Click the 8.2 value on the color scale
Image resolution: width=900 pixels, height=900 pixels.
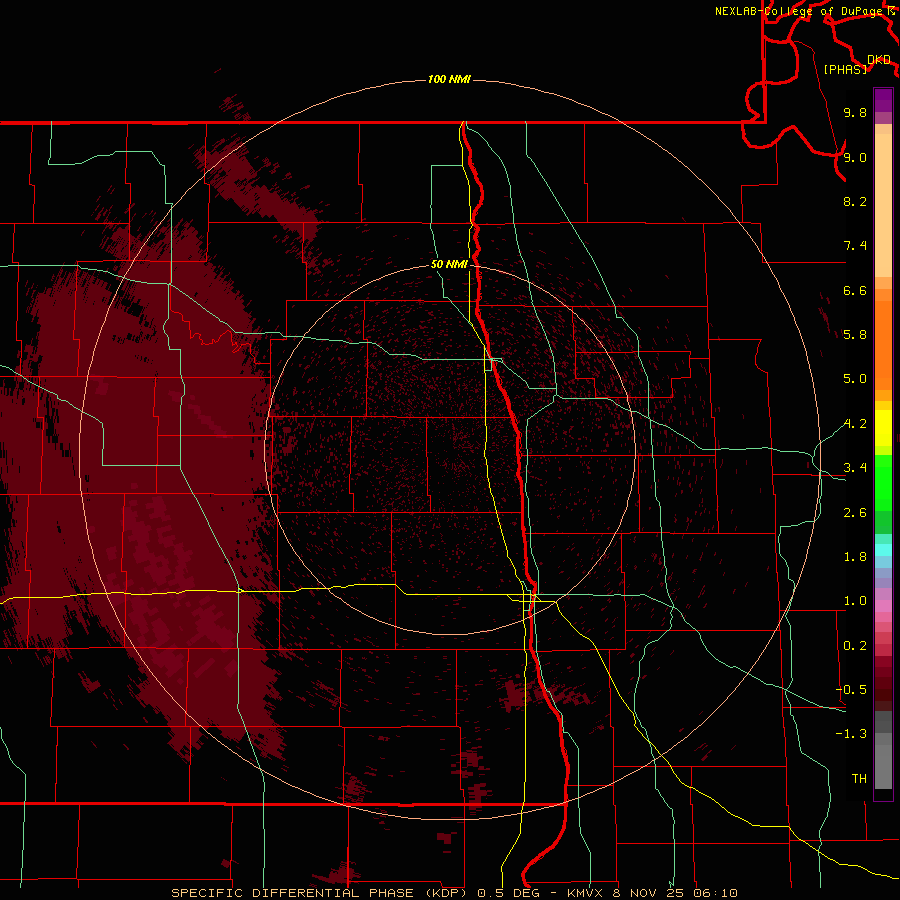pyautogui.click(x=855, y=201)
